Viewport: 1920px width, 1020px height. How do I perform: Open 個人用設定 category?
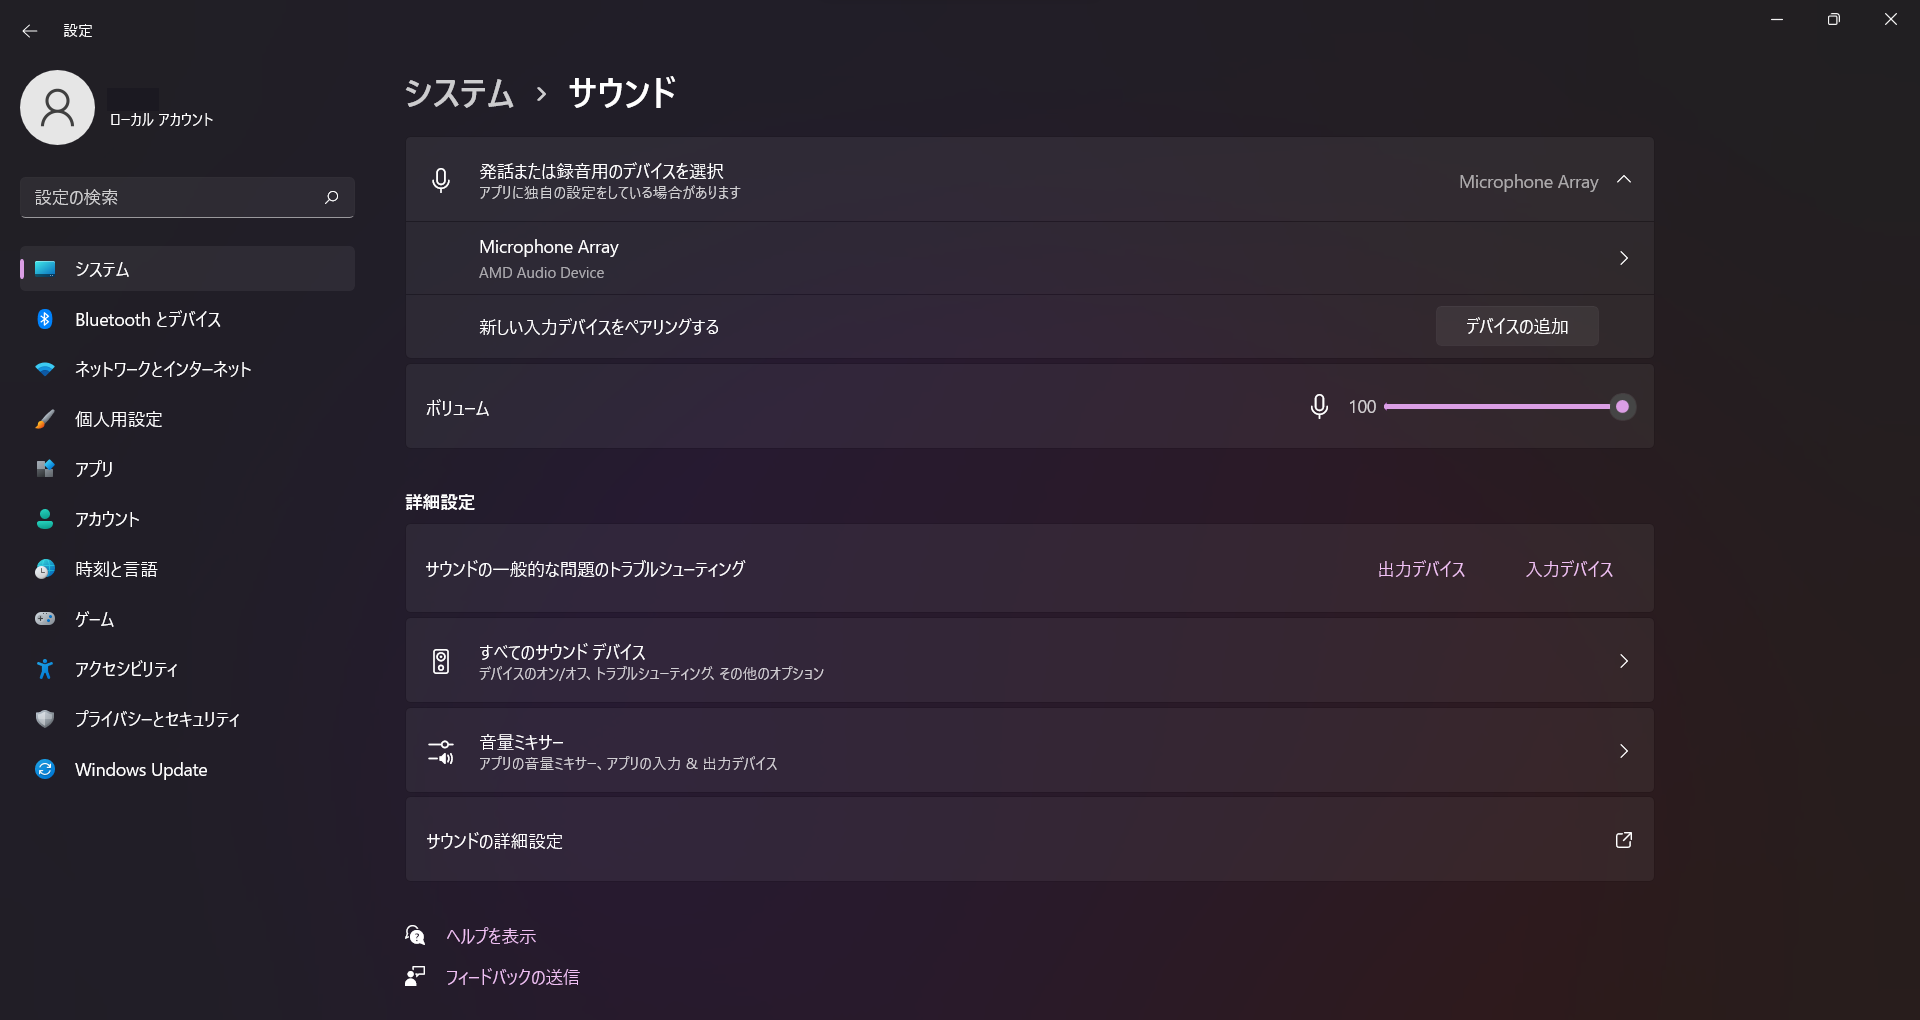coord(187,419)
